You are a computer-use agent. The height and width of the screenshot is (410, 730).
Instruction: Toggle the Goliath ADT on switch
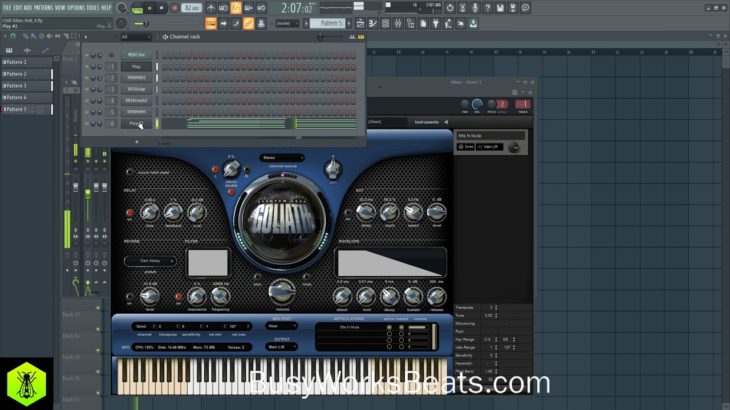347,213
